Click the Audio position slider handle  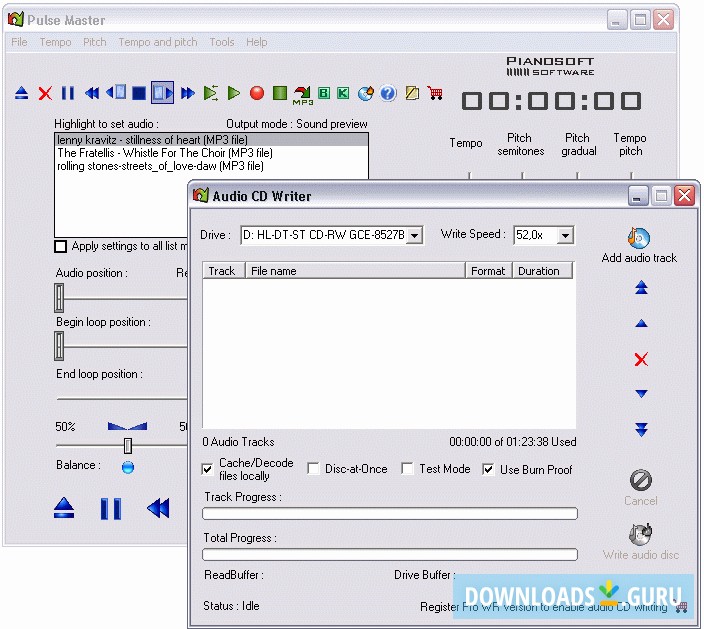(x=59, y=298)
